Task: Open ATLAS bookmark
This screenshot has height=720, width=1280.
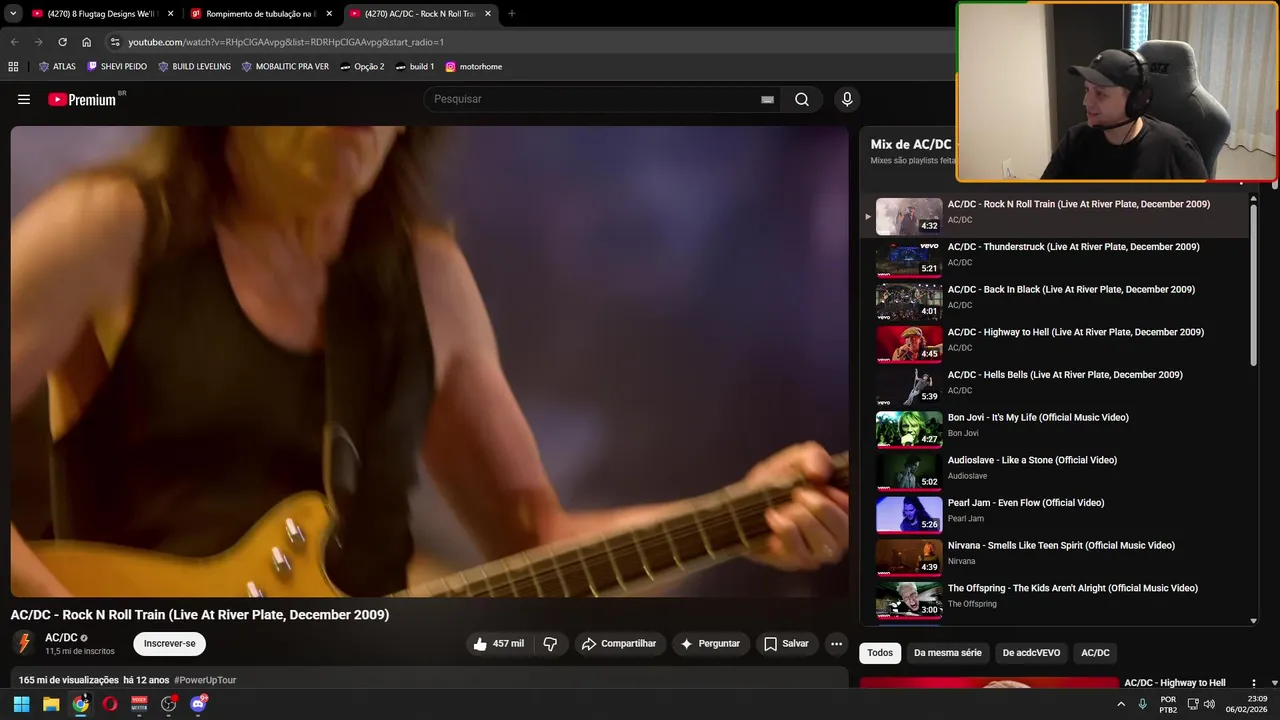Action: coord(57,67)
